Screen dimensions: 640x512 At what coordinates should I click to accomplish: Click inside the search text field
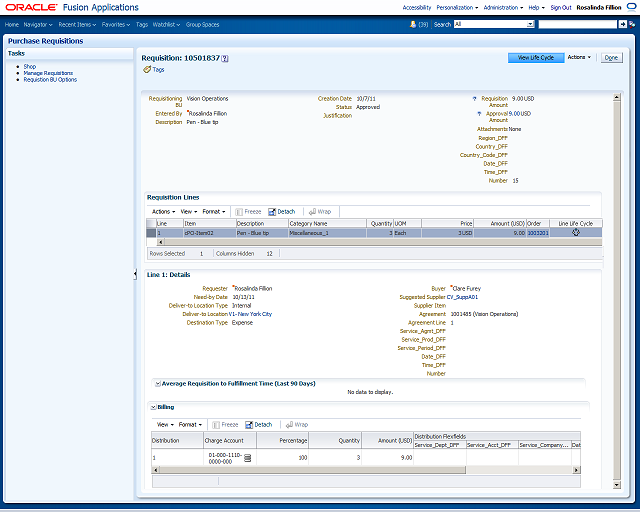coord(577,24)
